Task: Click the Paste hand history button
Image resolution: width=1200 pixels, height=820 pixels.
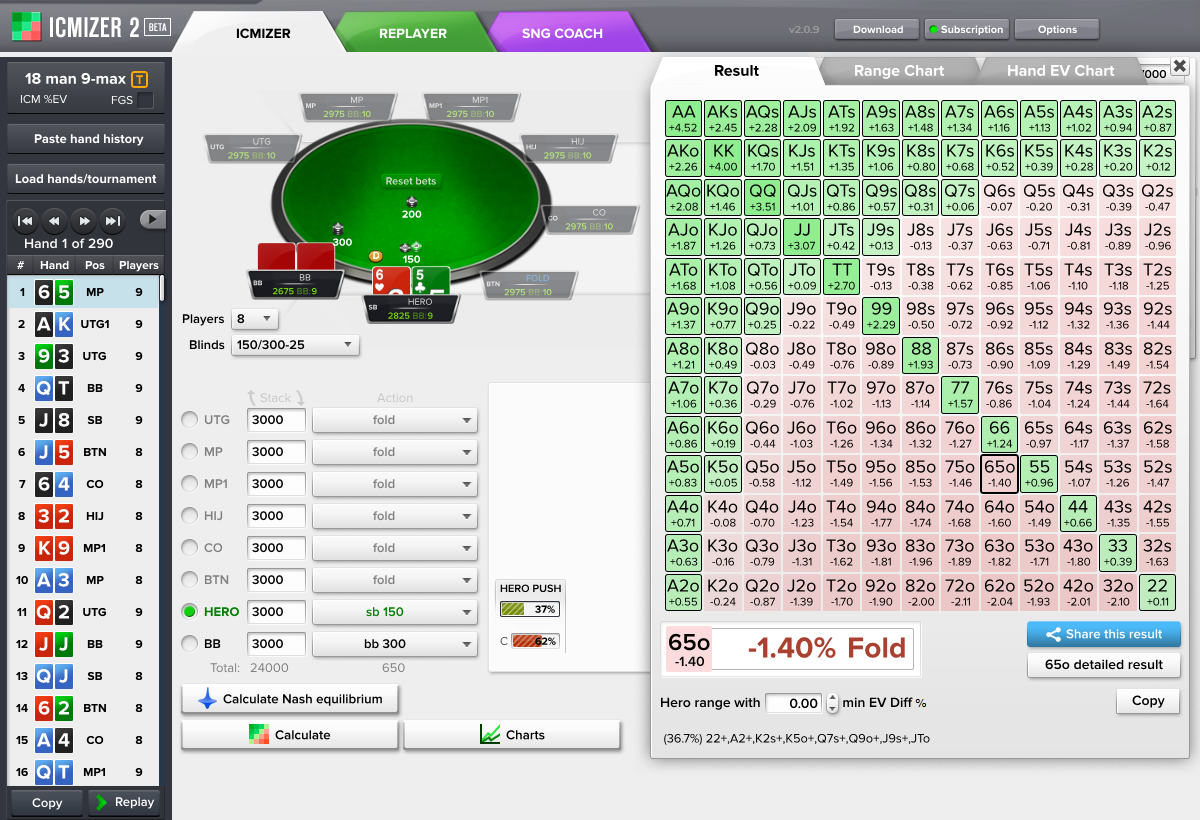Action: click(x=88, y=139)
